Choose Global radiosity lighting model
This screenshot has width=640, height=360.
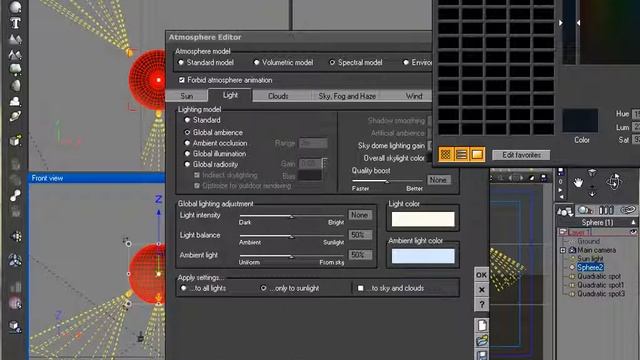click(187, 164)
